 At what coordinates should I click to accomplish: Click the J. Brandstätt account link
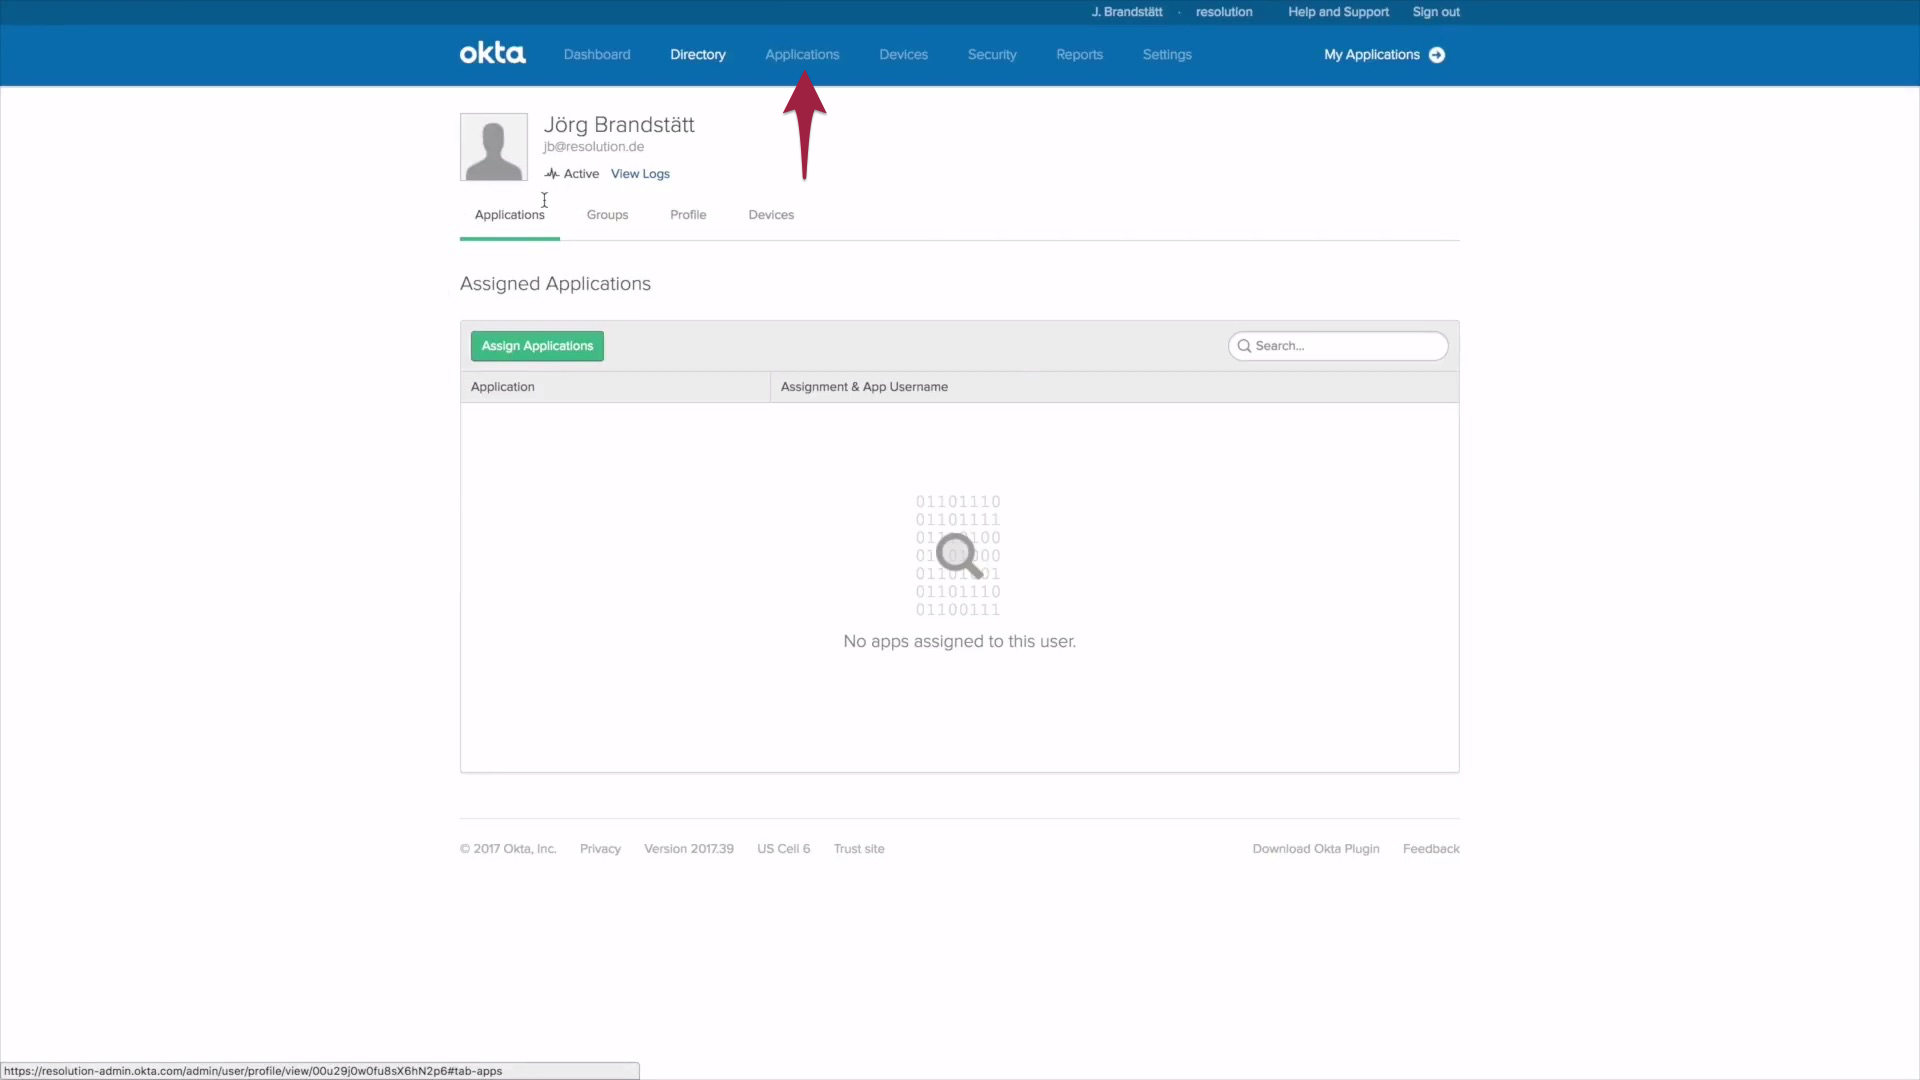[x=1127, y=12]
